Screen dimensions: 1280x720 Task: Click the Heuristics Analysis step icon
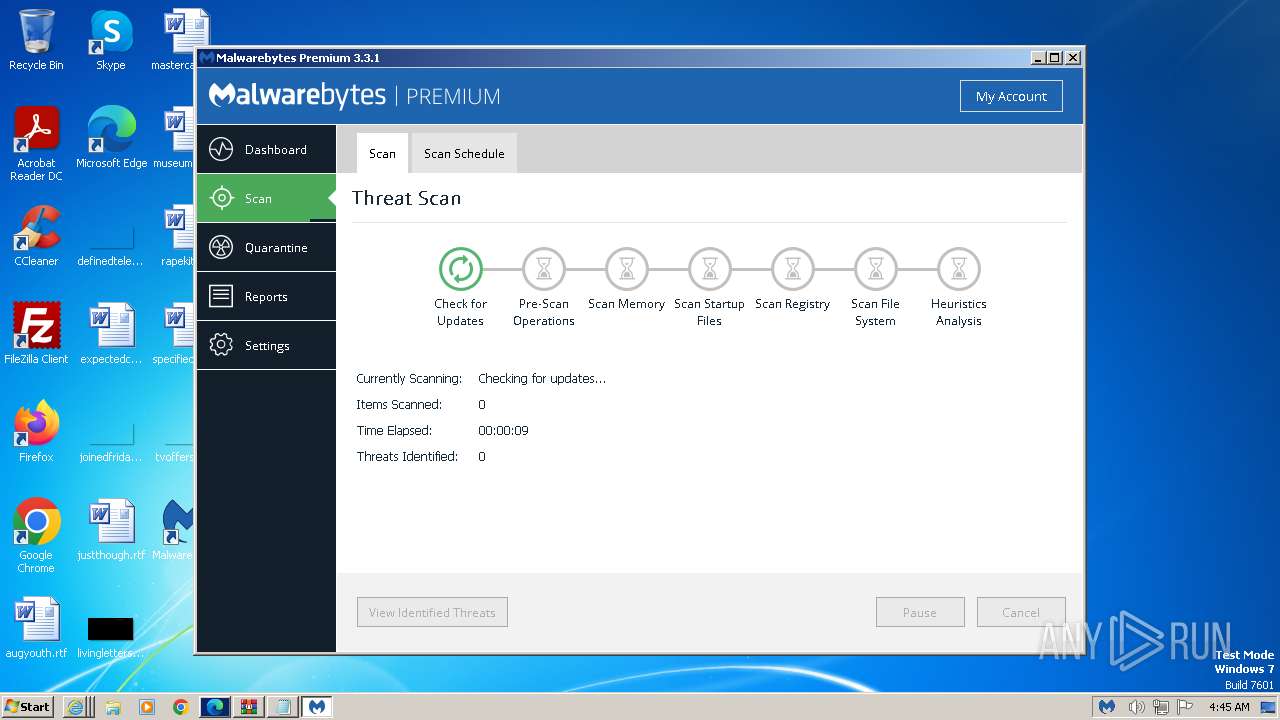(x=959, y=269)
